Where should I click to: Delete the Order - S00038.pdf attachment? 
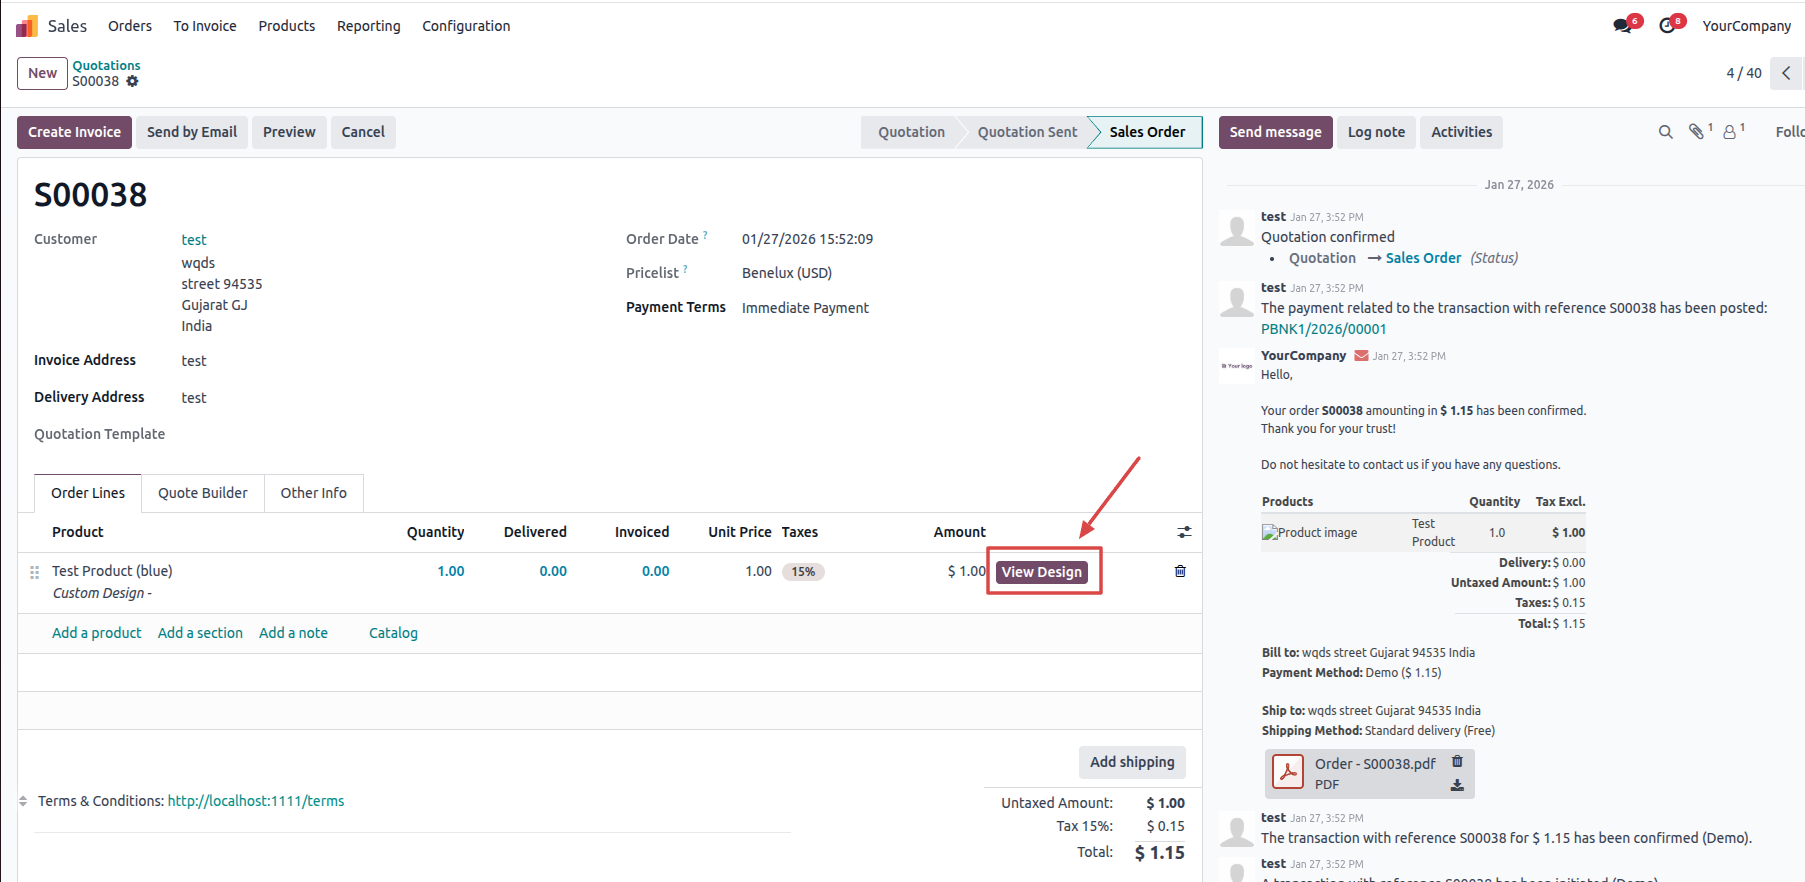[x=1457, y=761]
